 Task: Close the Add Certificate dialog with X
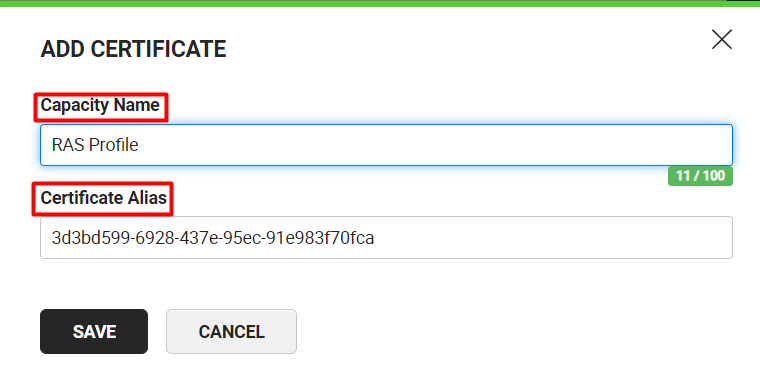tap(721, 39)
